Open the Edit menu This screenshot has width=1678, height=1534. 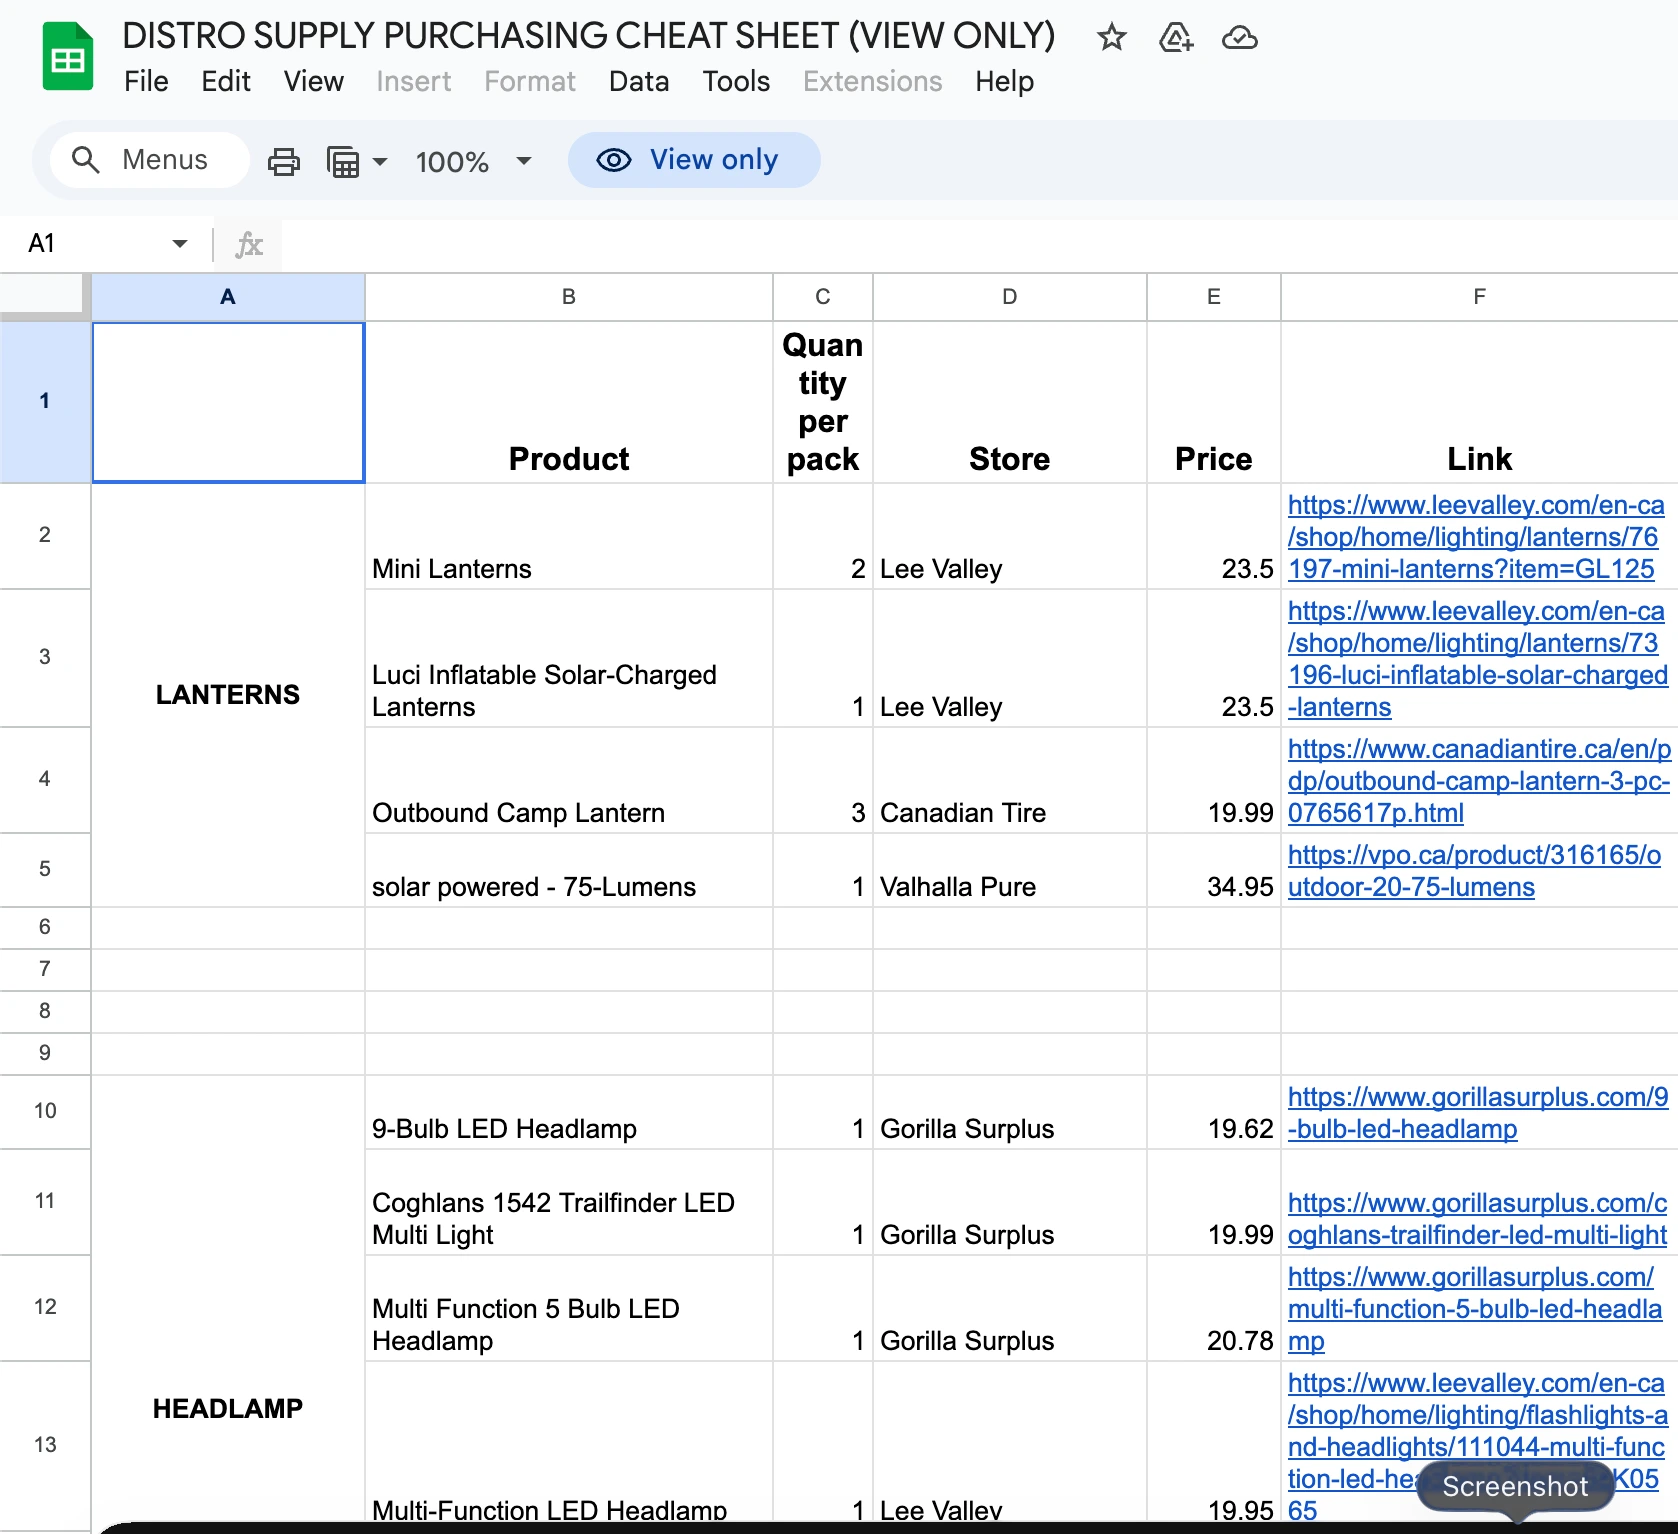coord(226,82)
